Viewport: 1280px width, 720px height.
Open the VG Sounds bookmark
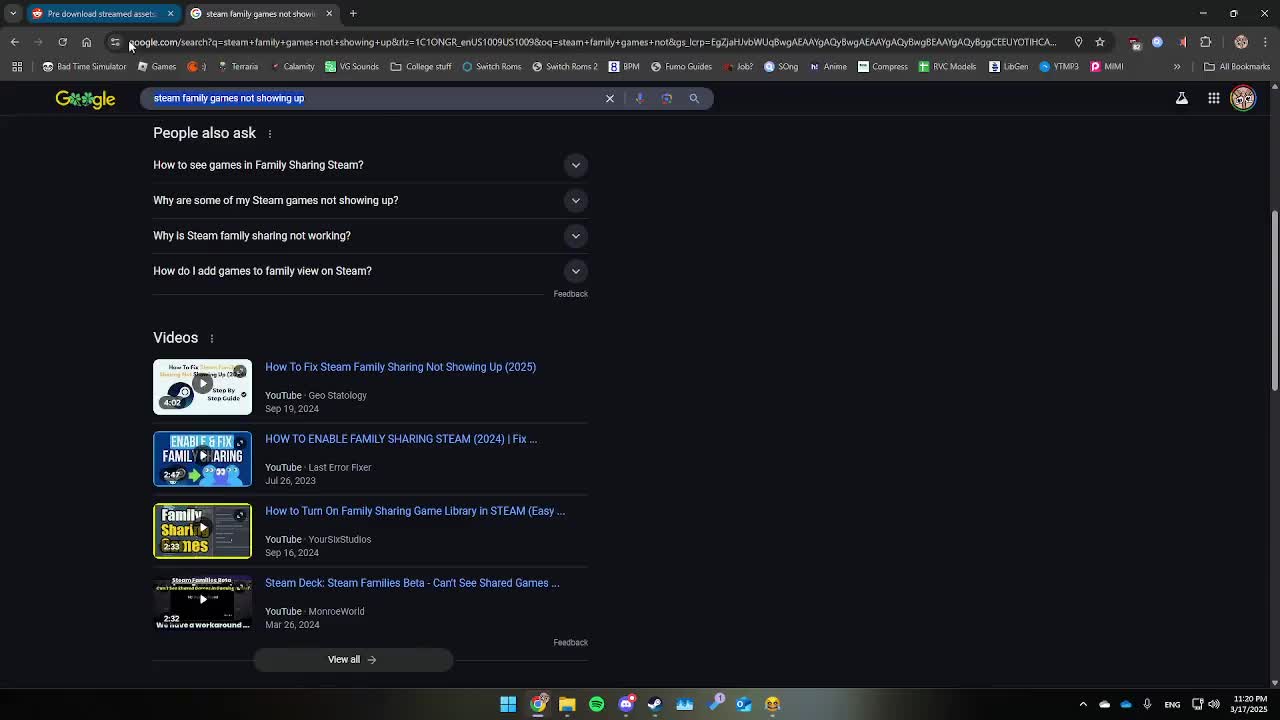[x=352, y=67]
